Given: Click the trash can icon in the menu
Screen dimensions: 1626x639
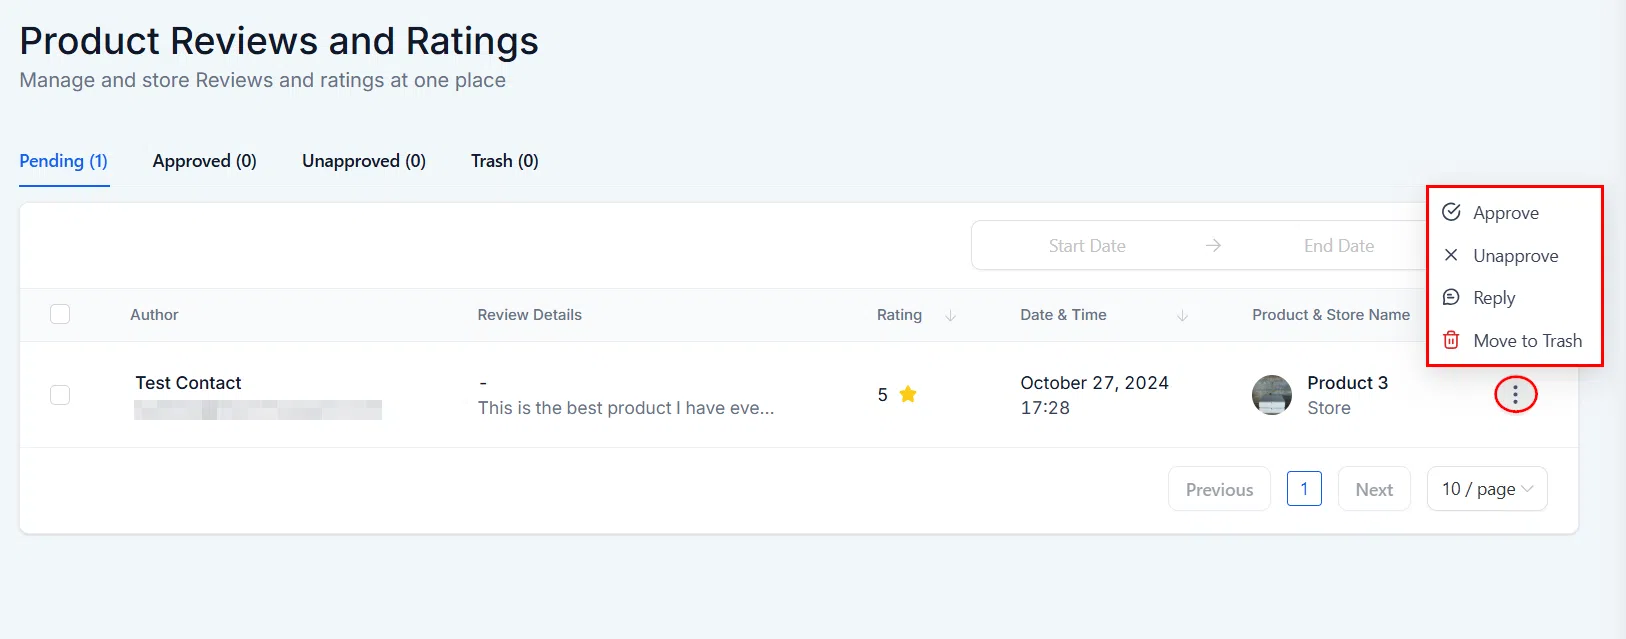Looking at the screenshot, I should click(x=1451, y=340).
